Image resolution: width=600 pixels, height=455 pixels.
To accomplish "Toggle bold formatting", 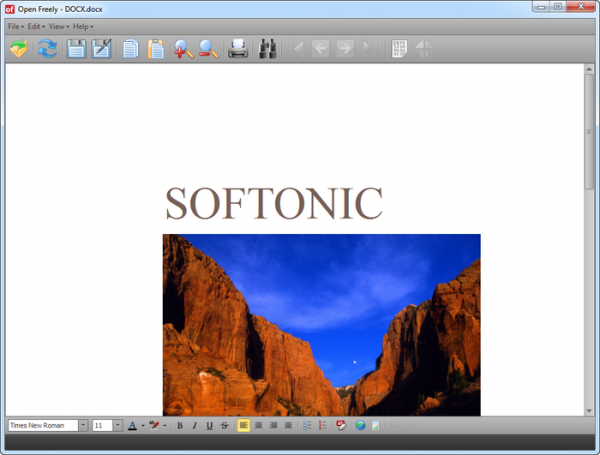I will 180,426.
